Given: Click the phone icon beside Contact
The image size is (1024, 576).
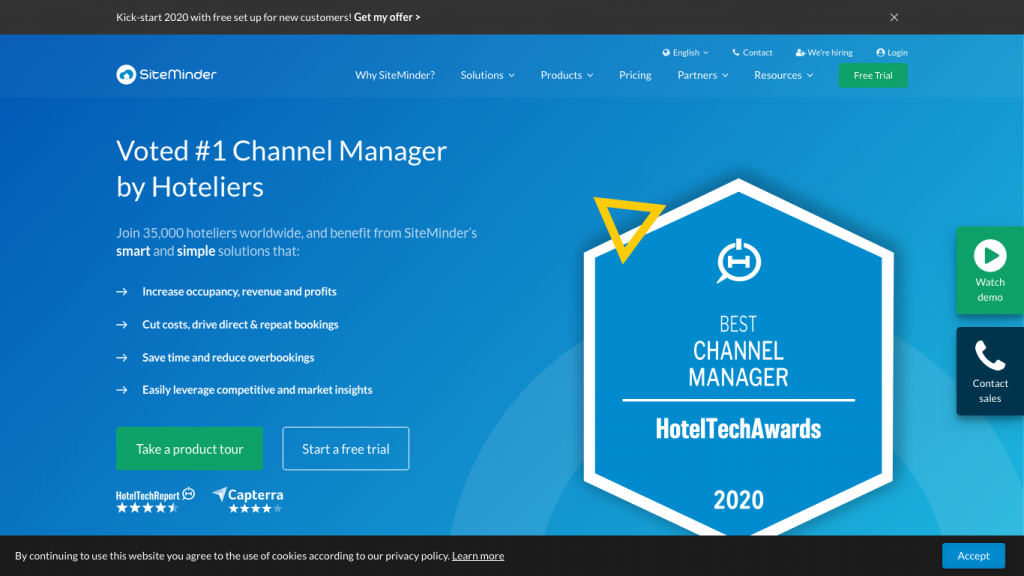Looking at the screenshot, I should click(736, 53).
